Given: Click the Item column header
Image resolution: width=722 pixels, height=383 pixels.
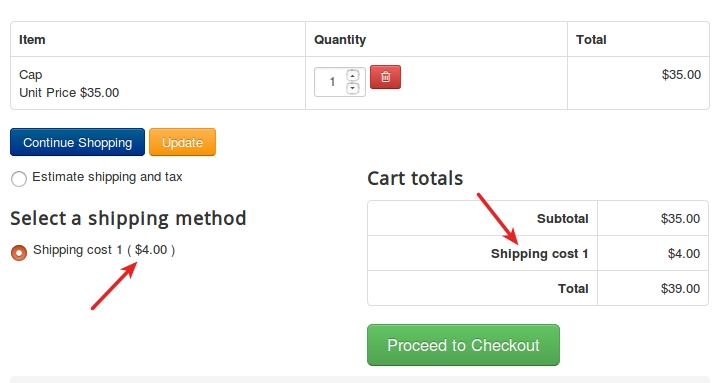Looking at the screenshot, I should click(x=32, y=40).
